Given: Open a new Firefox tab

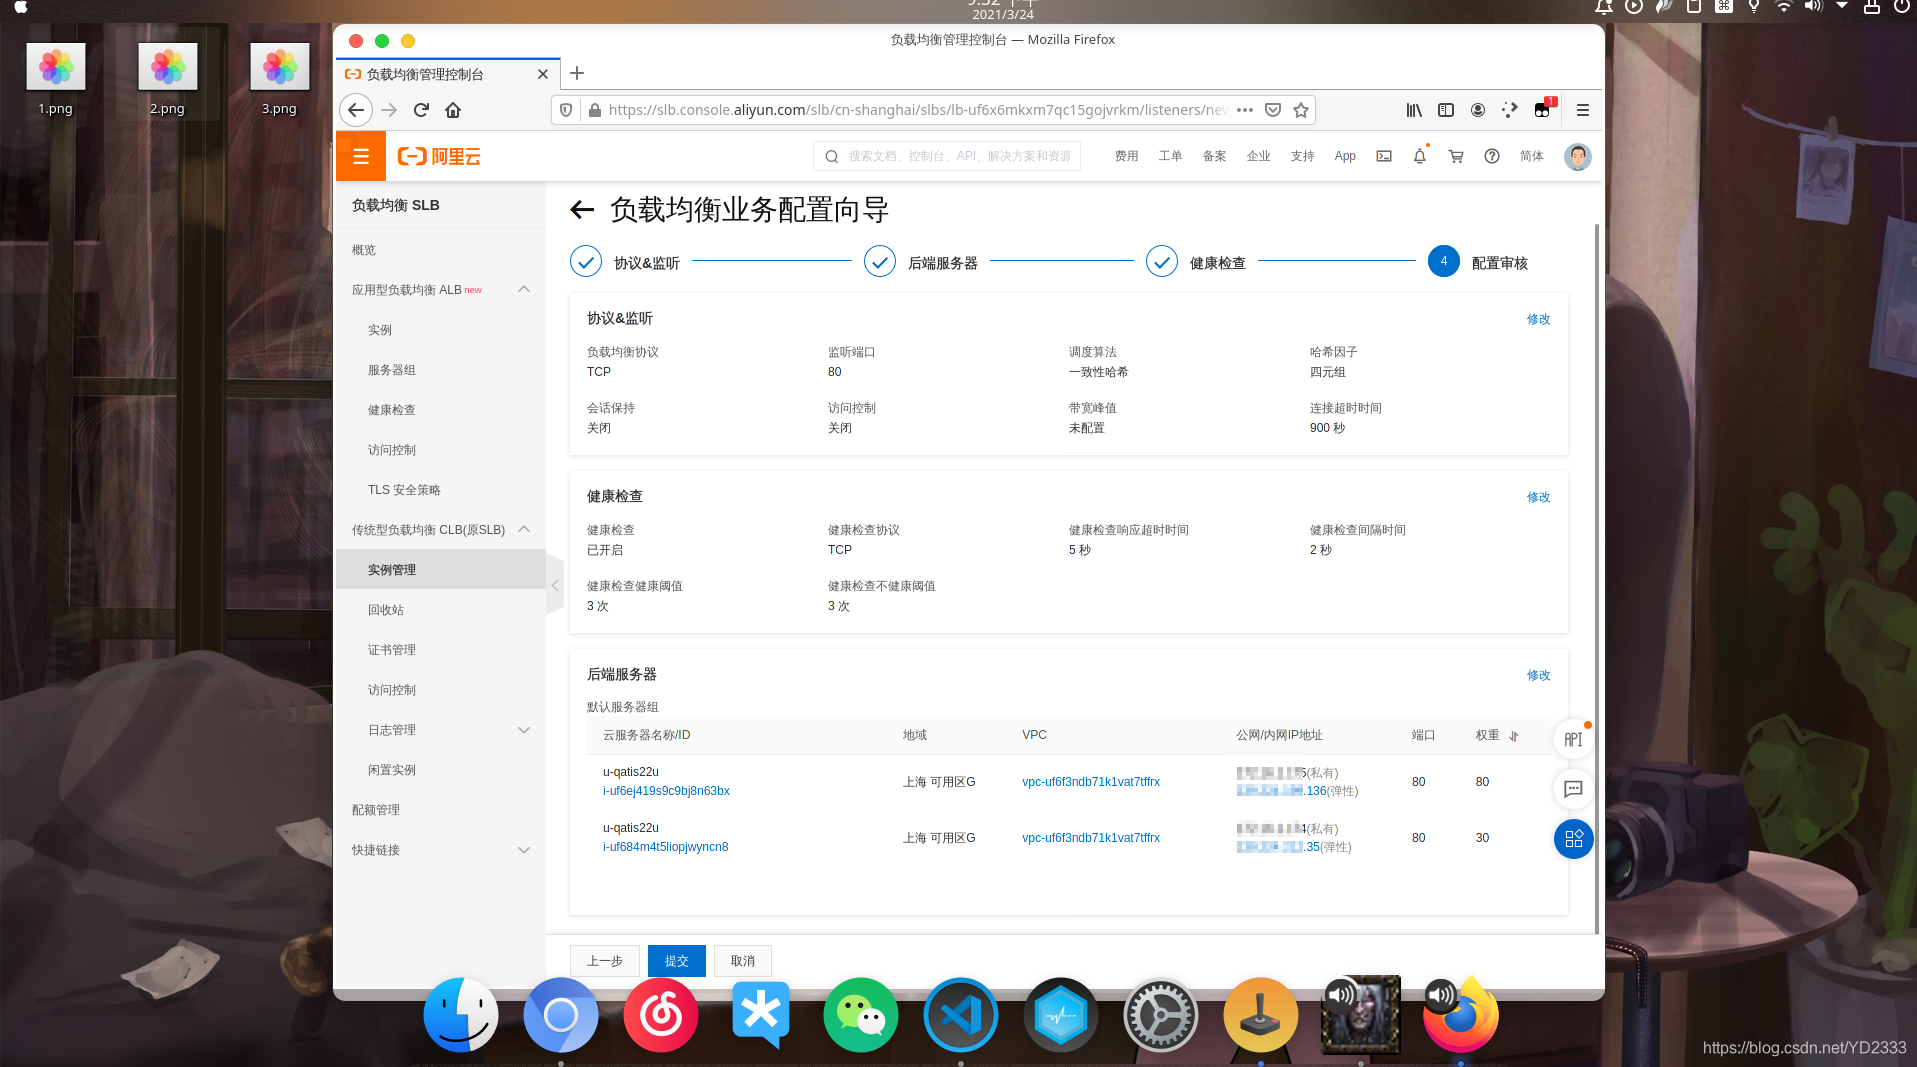Looking at the screenshot, I should (x=576, y=73).
